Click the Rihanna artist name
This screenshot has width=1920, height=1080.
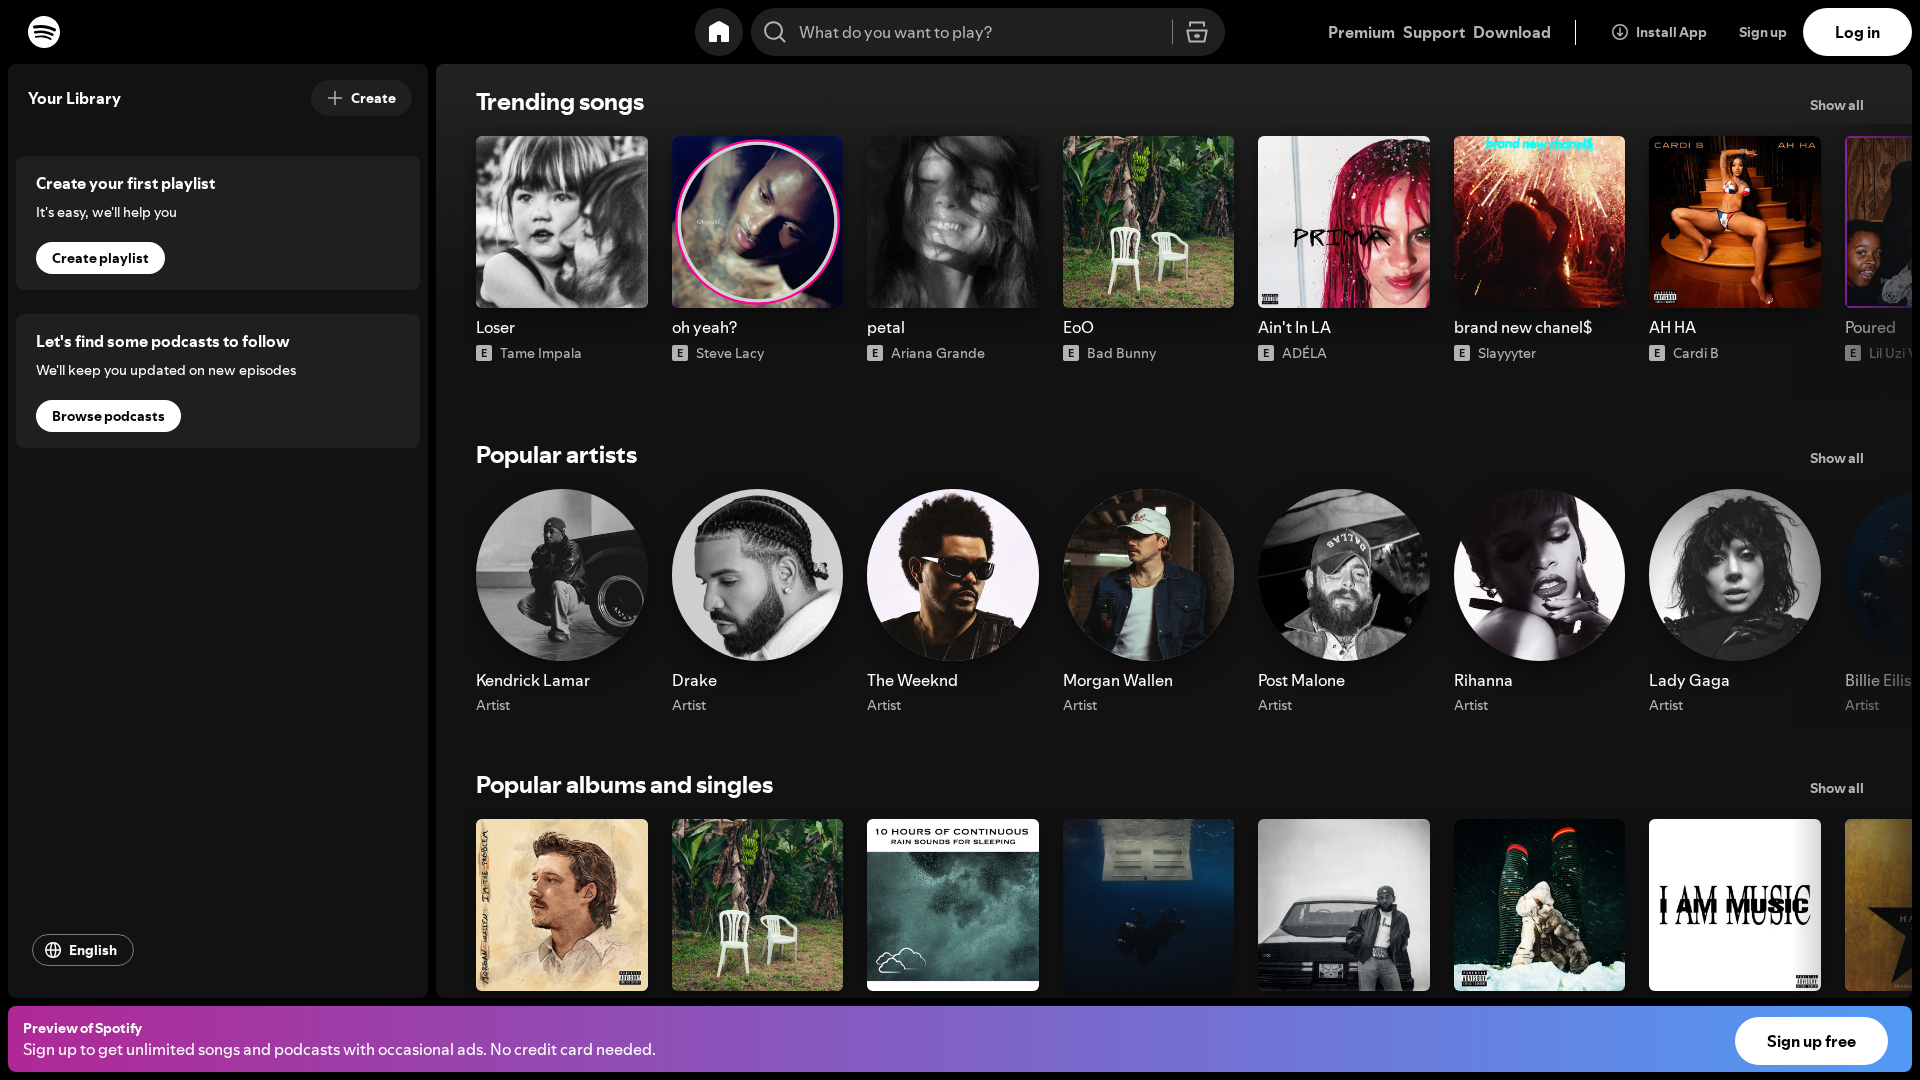tap(1483, 680)
